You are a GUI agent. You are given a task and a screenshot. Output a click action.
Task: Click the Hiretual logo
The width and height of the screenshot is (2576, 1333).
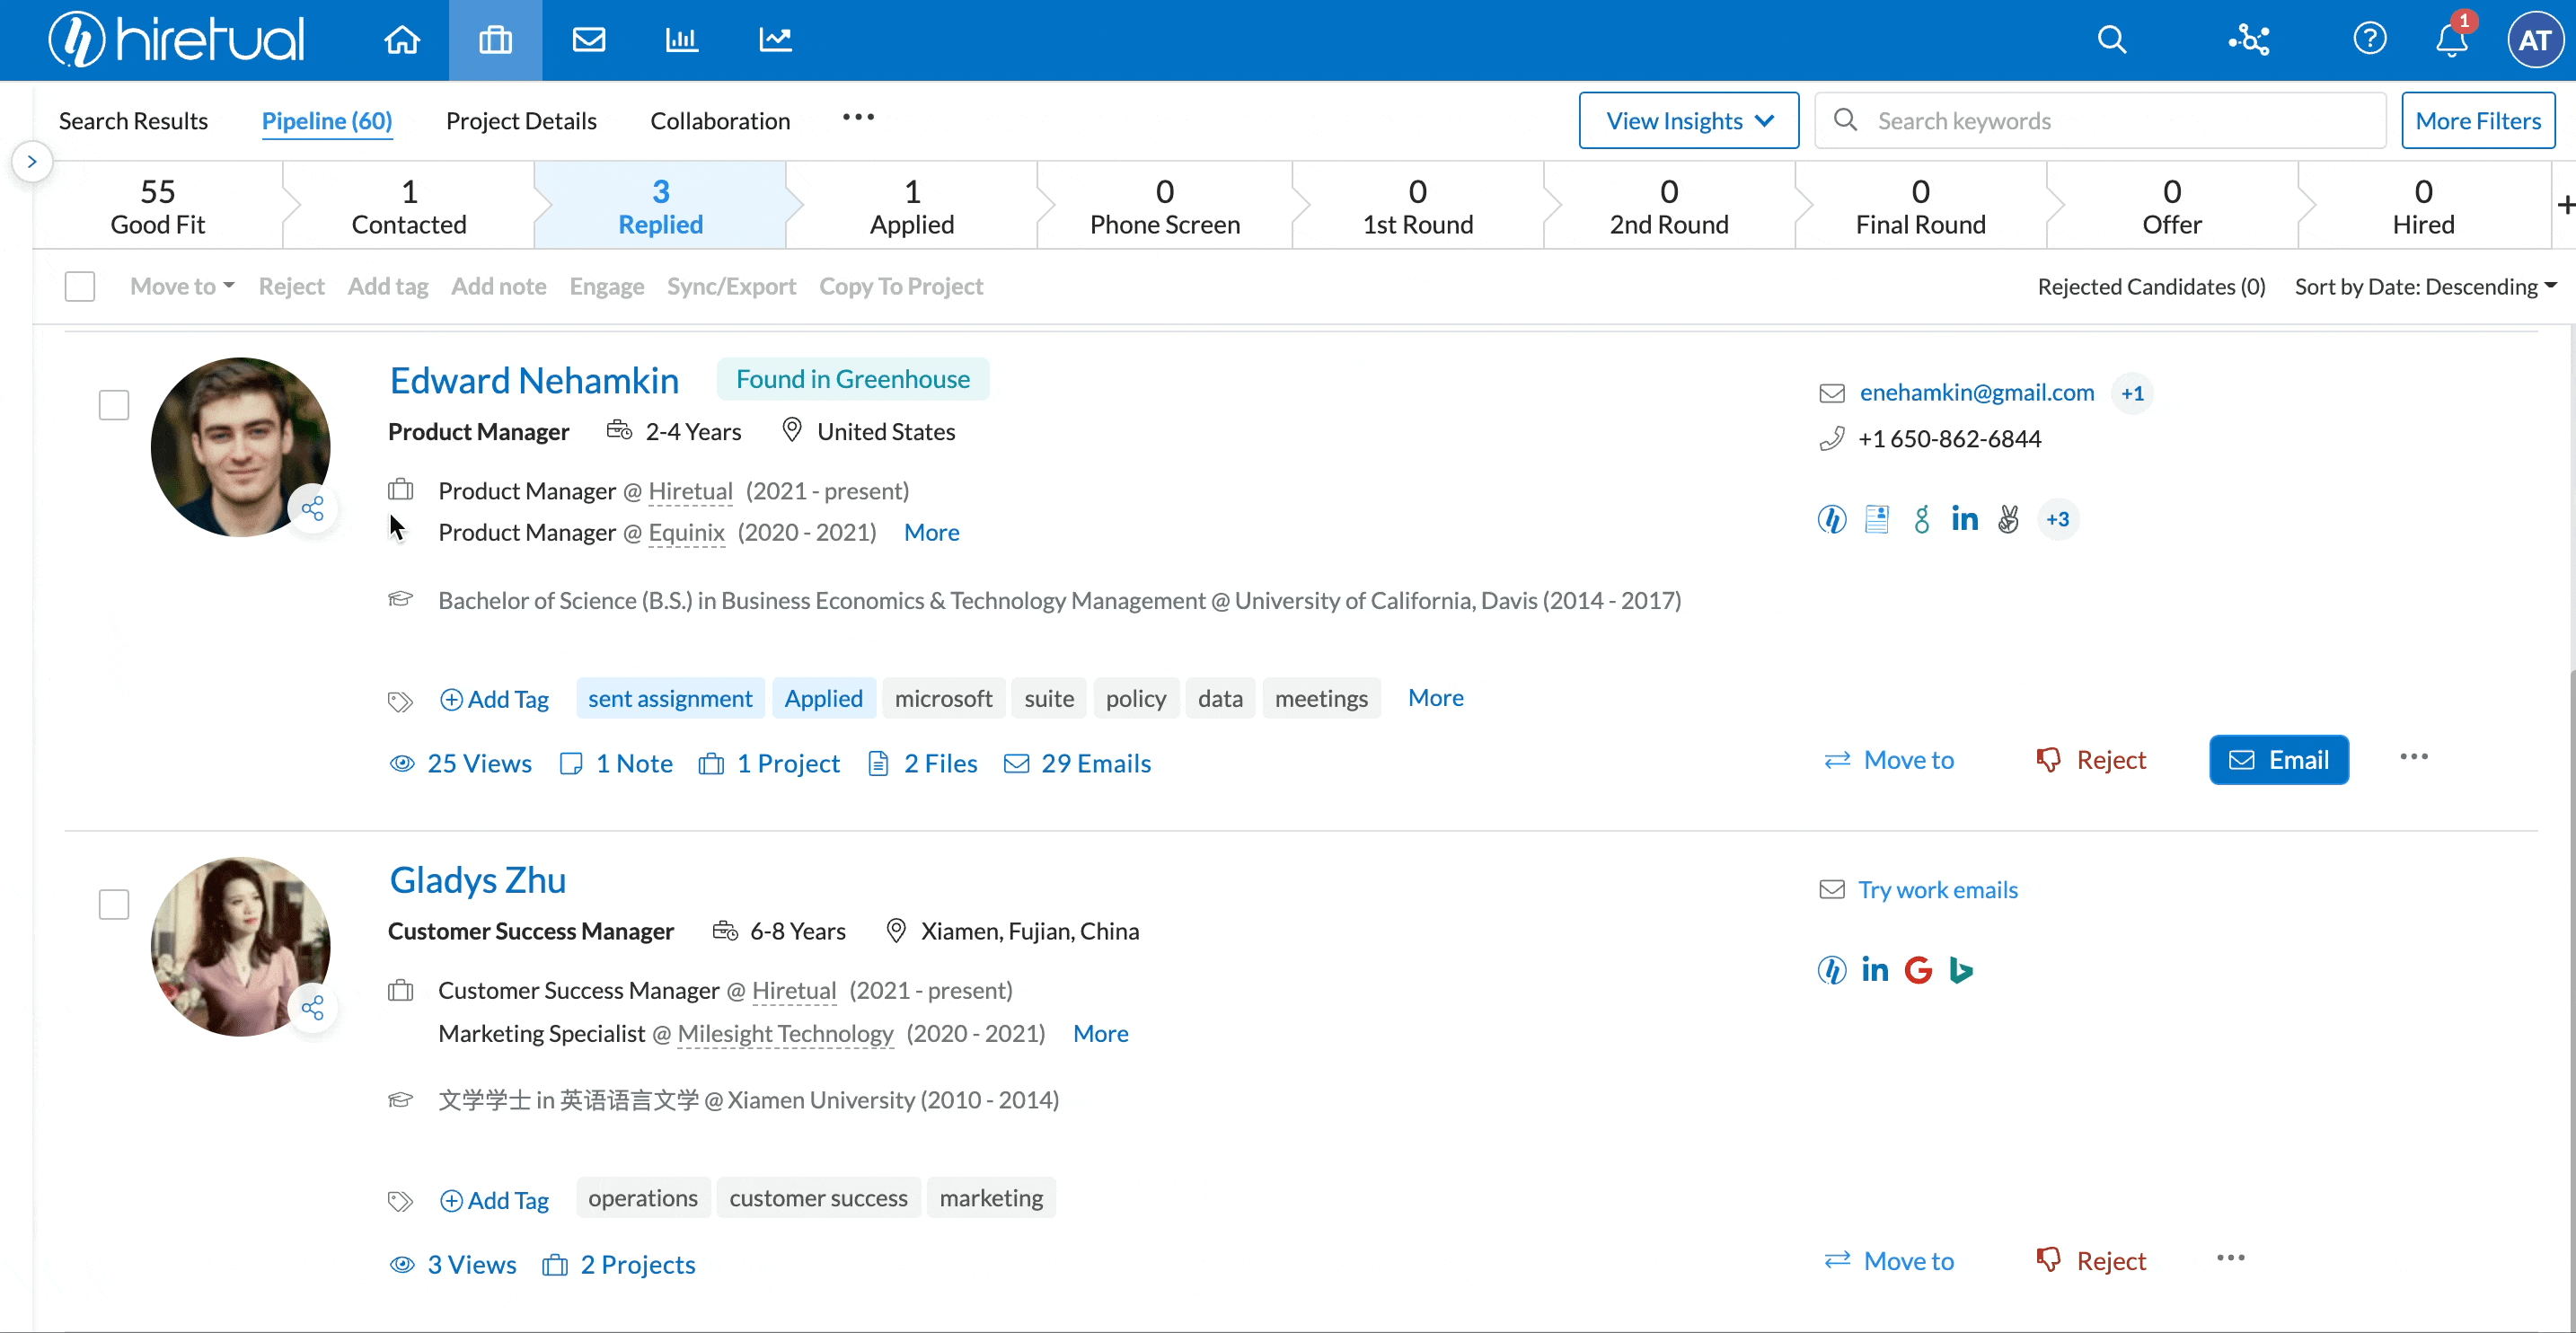tap(177, 40)
